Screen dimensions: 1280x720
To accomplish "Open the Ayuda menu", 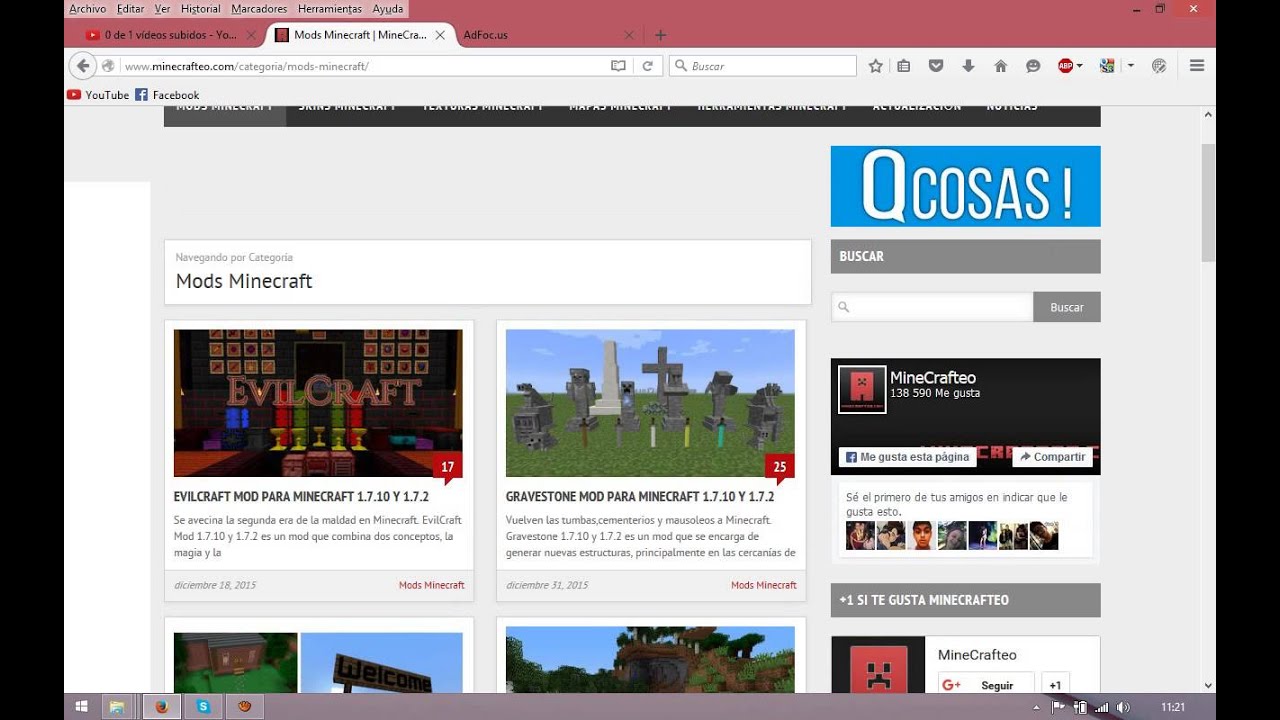I will (388, 9).
